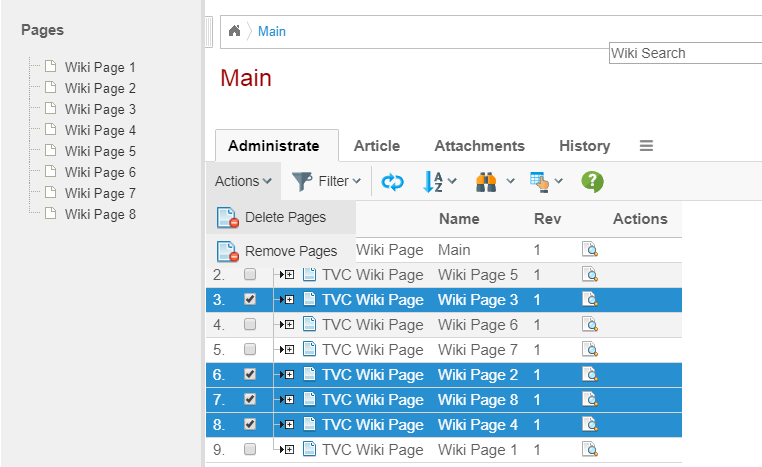Click the Wiki Search input field
Screen dimensions: 762x467
point(685,53)
